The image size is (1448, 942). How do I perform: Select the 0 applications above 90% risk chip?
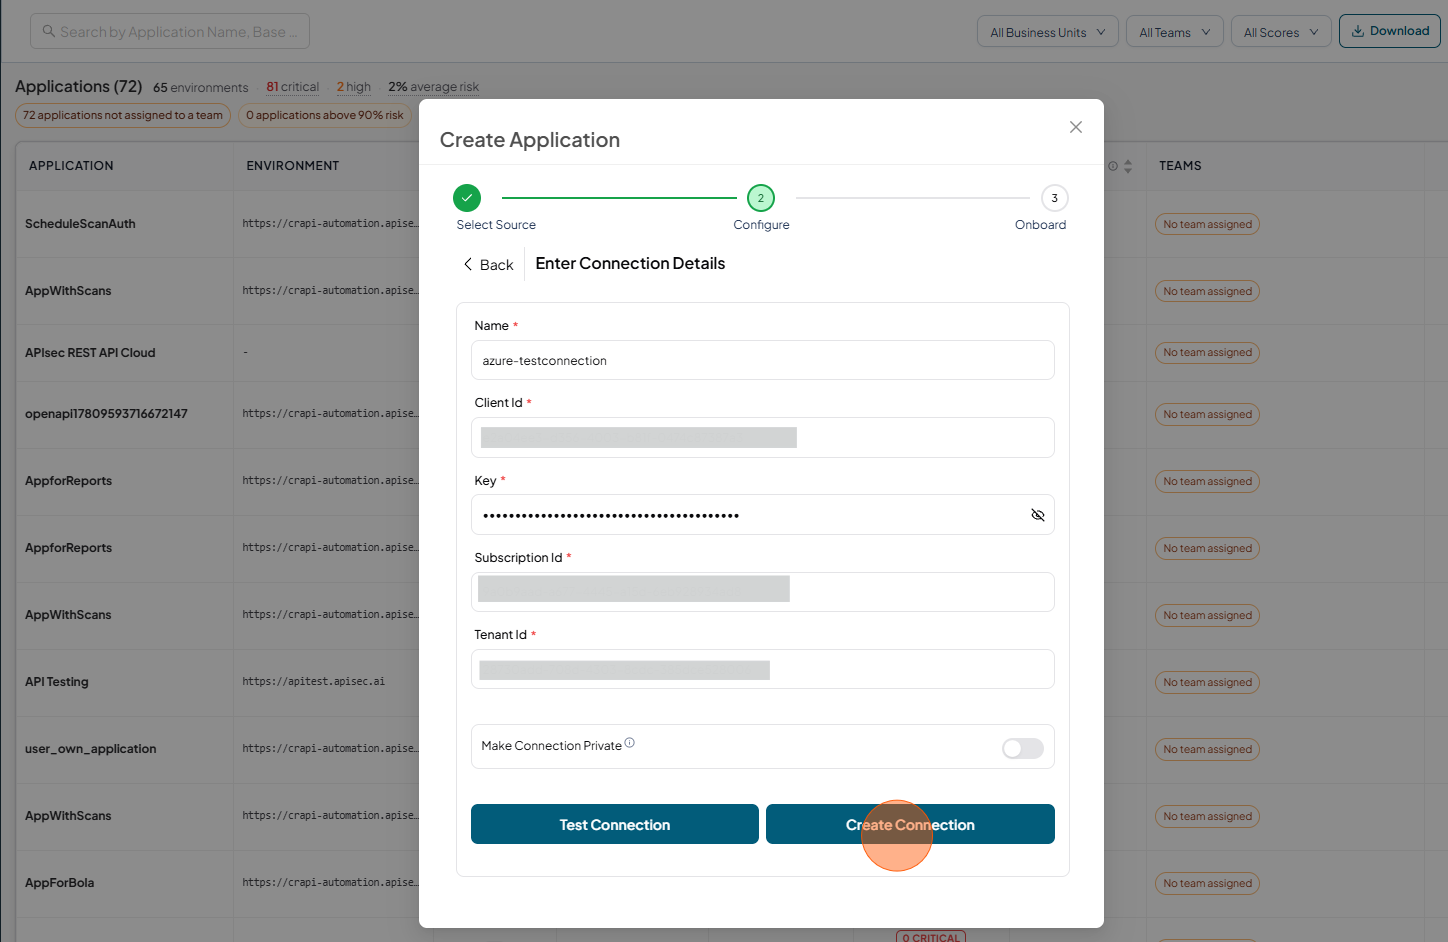325,115
